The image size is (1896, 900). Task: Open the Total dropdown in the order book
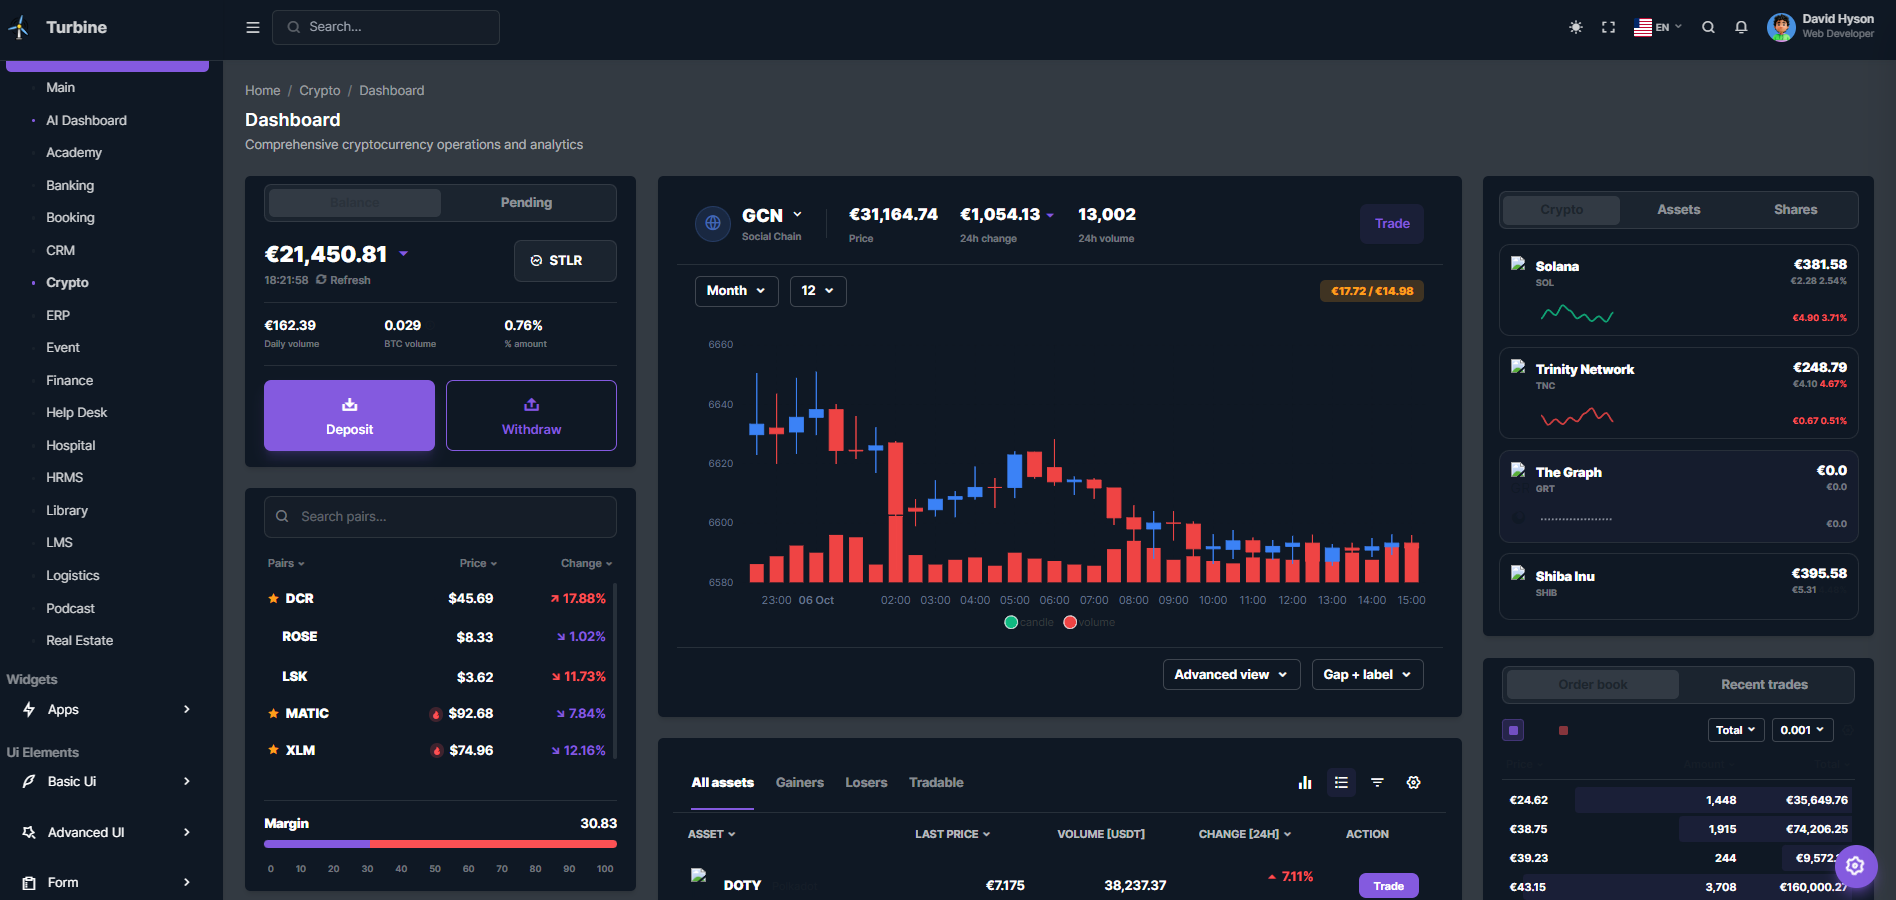pyautogui.click(x=1735, y=730)
